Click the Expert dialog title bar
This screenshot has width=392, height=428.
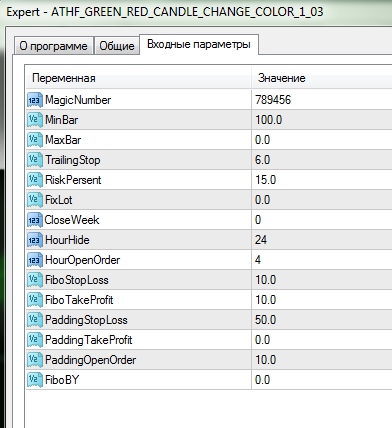(197, 12)
